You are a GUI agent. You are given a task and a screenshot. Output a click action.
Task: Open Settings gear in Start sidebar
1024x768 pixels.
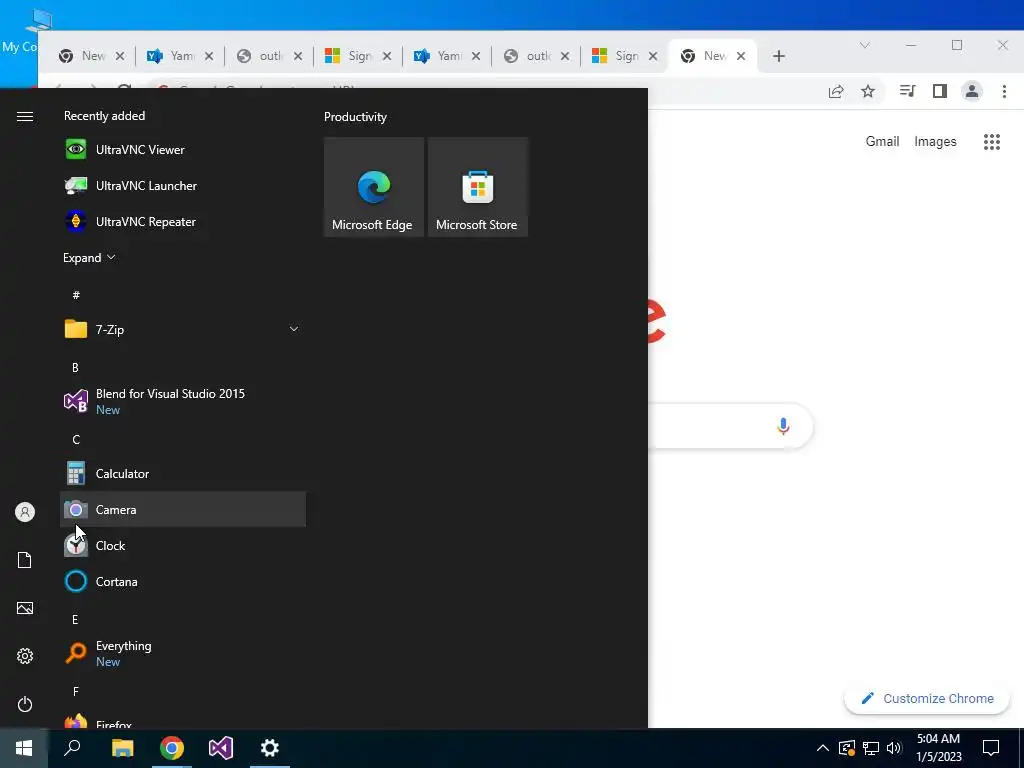click(25, 656)
